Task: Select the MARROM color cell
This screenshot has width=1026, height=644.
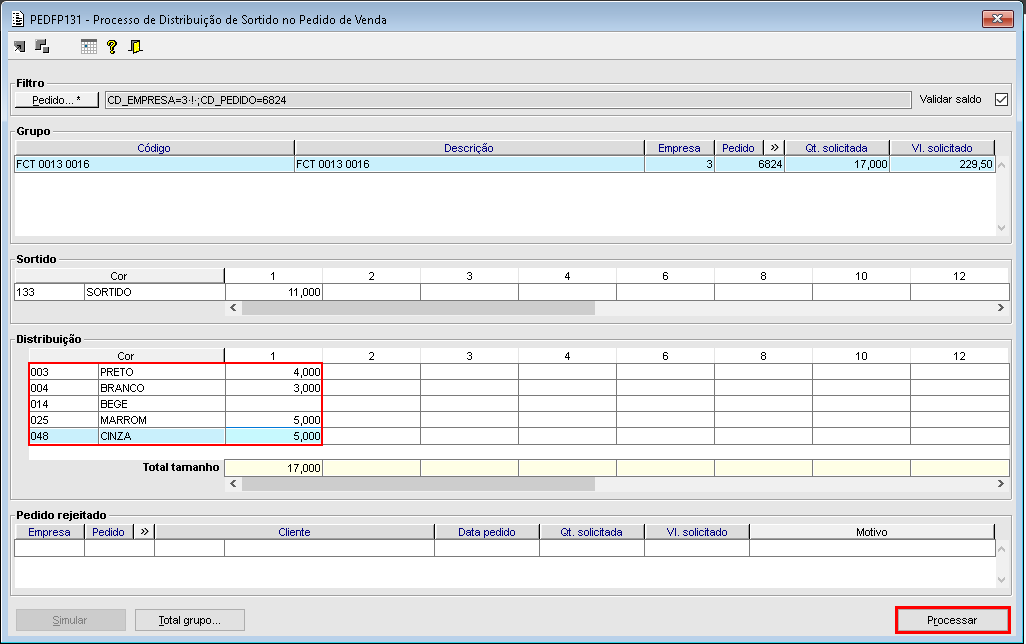Action: [x=162, y=420]
